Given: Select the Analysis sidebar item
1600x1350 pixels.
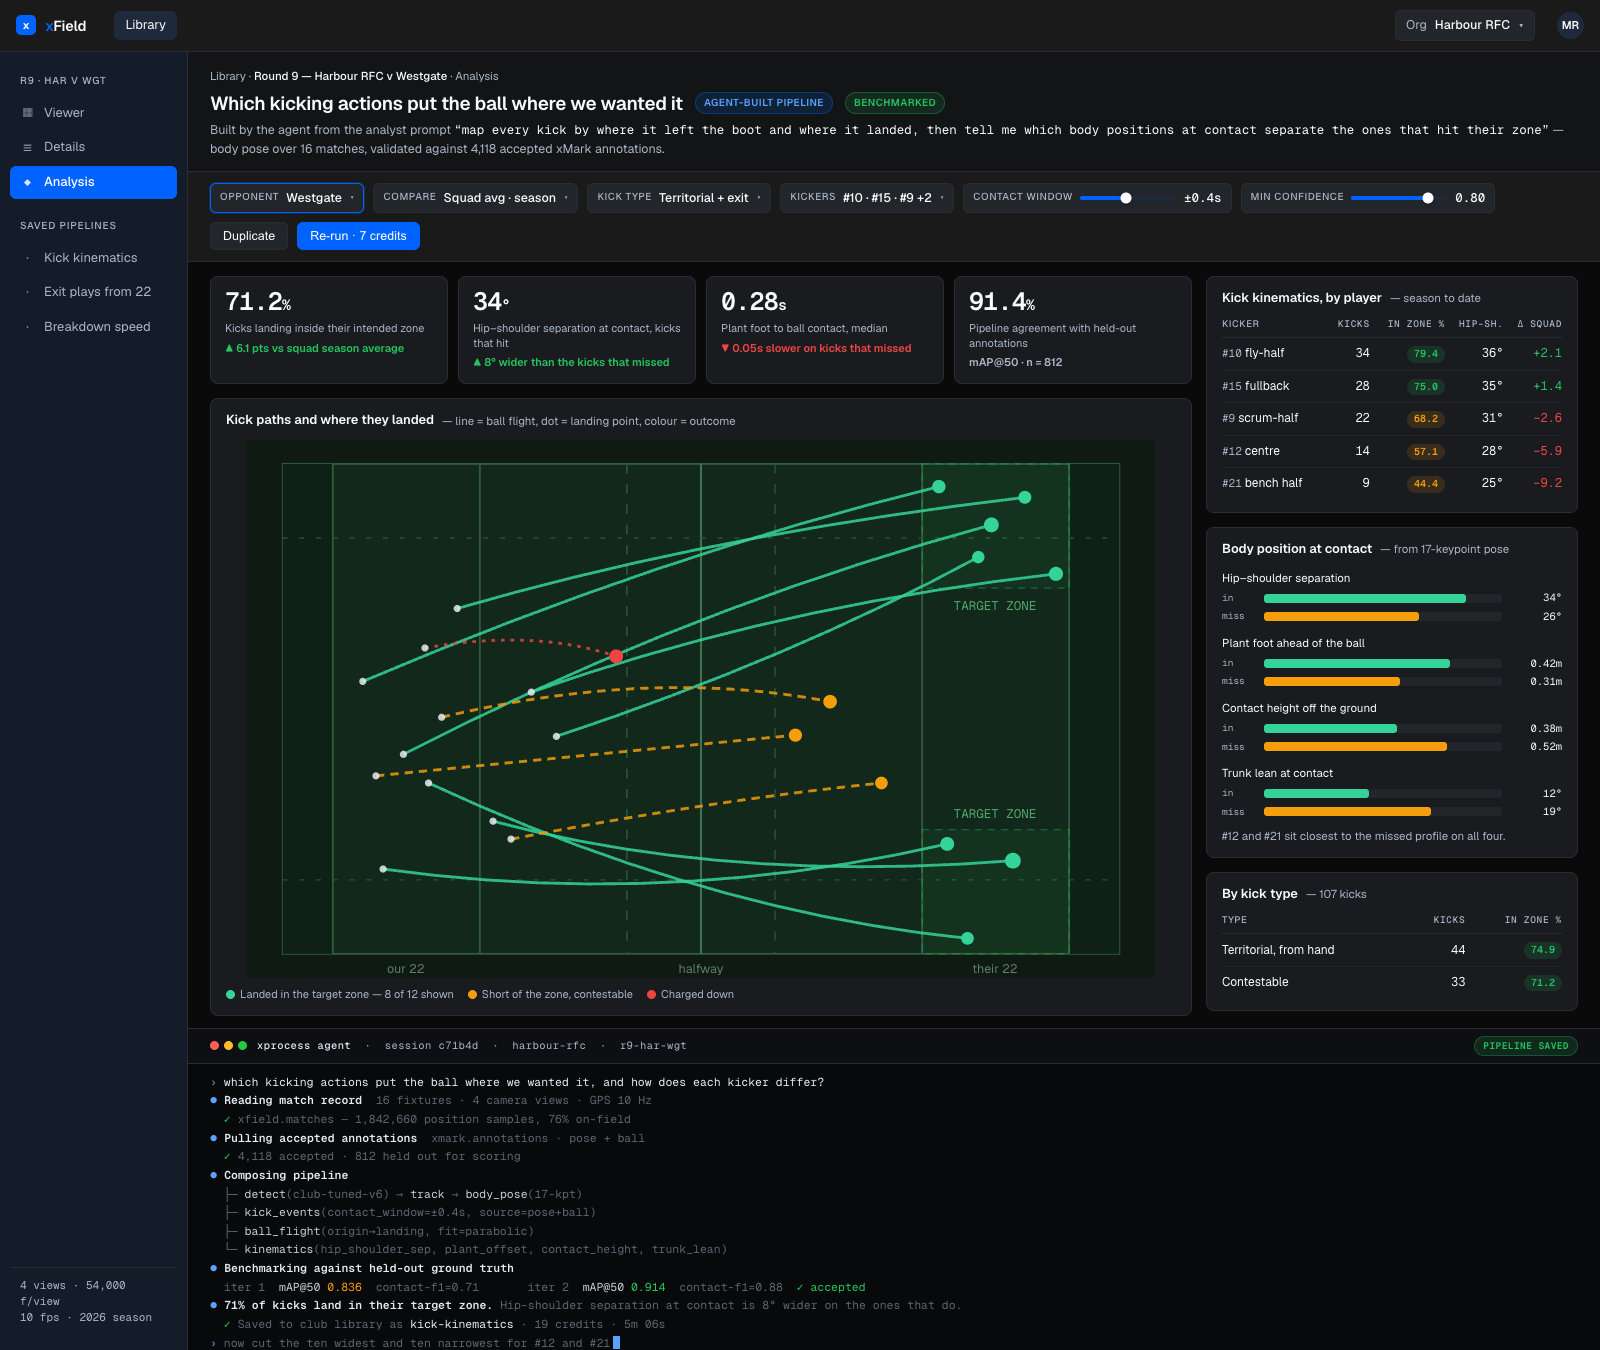Looking at the screenshot, I should tap(93, 182).
